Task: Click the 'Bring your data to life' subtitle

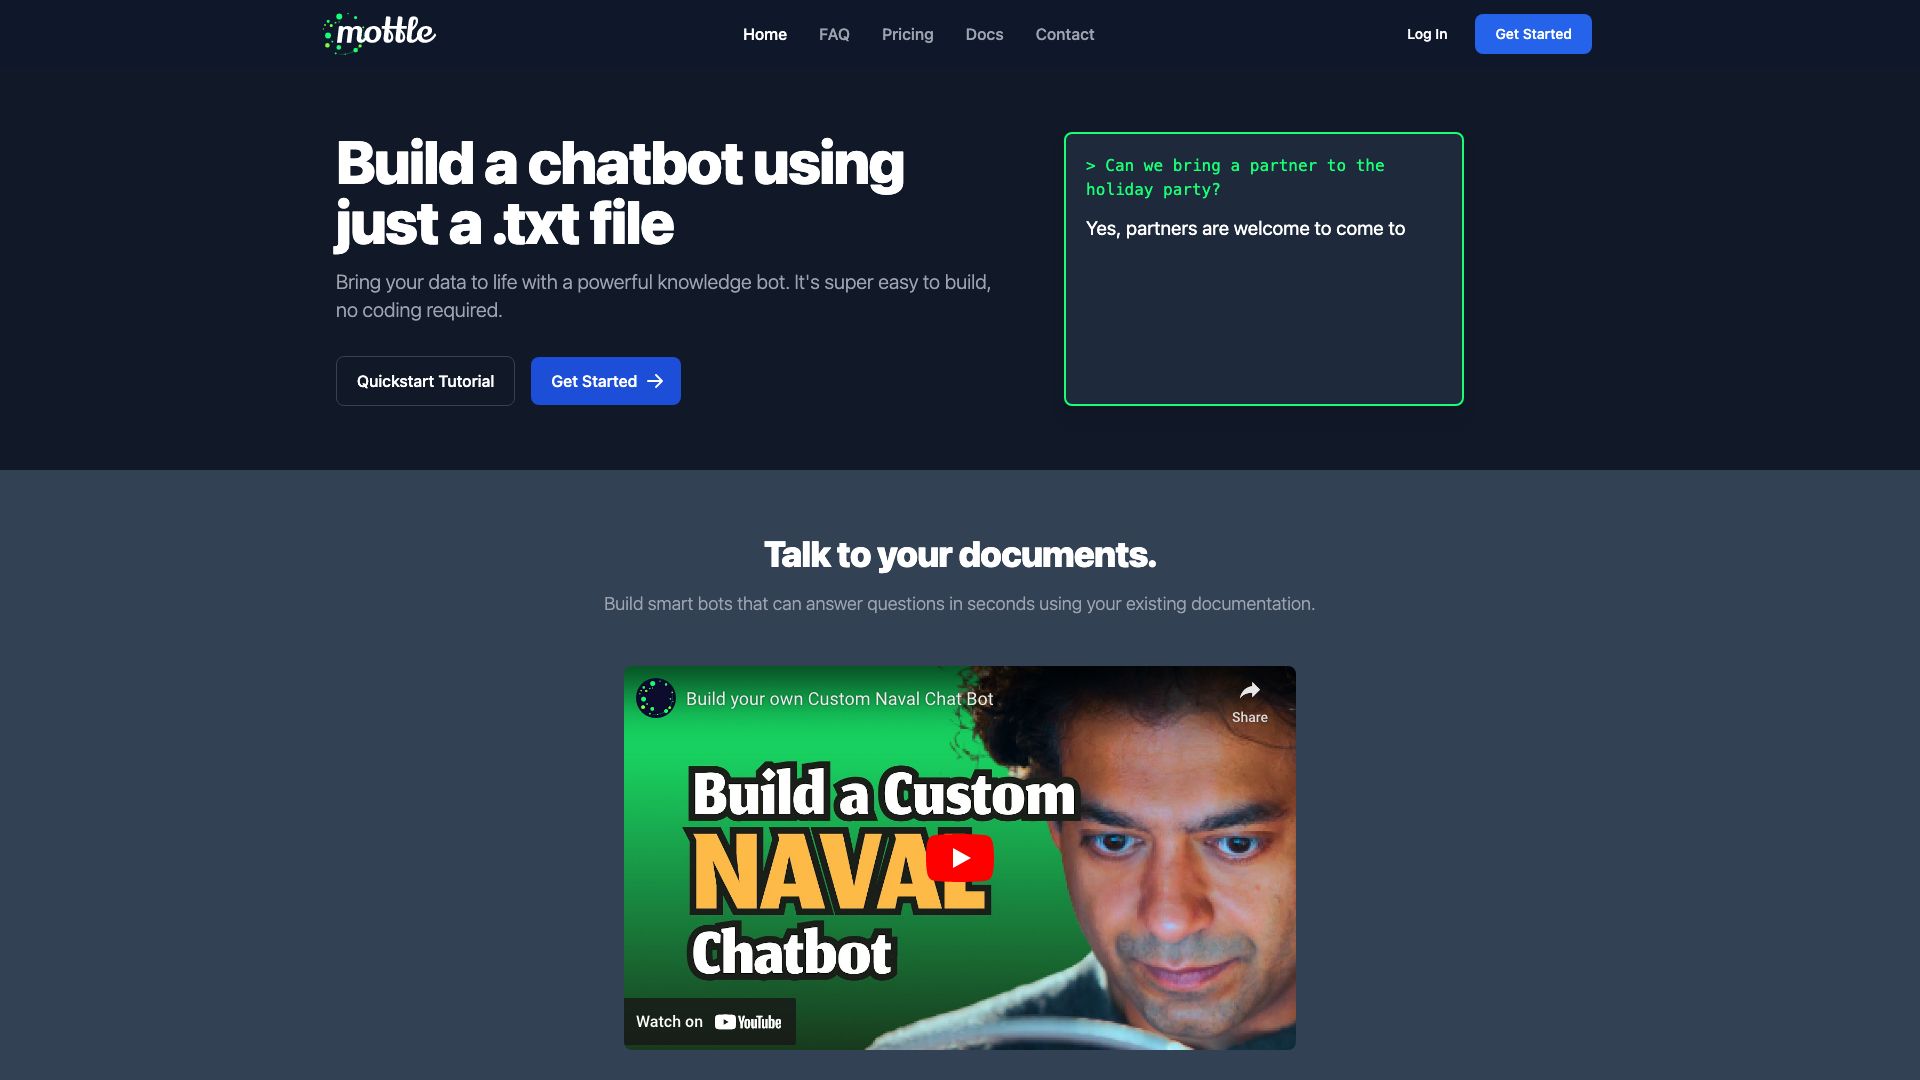Action: (x=663, y=296)
